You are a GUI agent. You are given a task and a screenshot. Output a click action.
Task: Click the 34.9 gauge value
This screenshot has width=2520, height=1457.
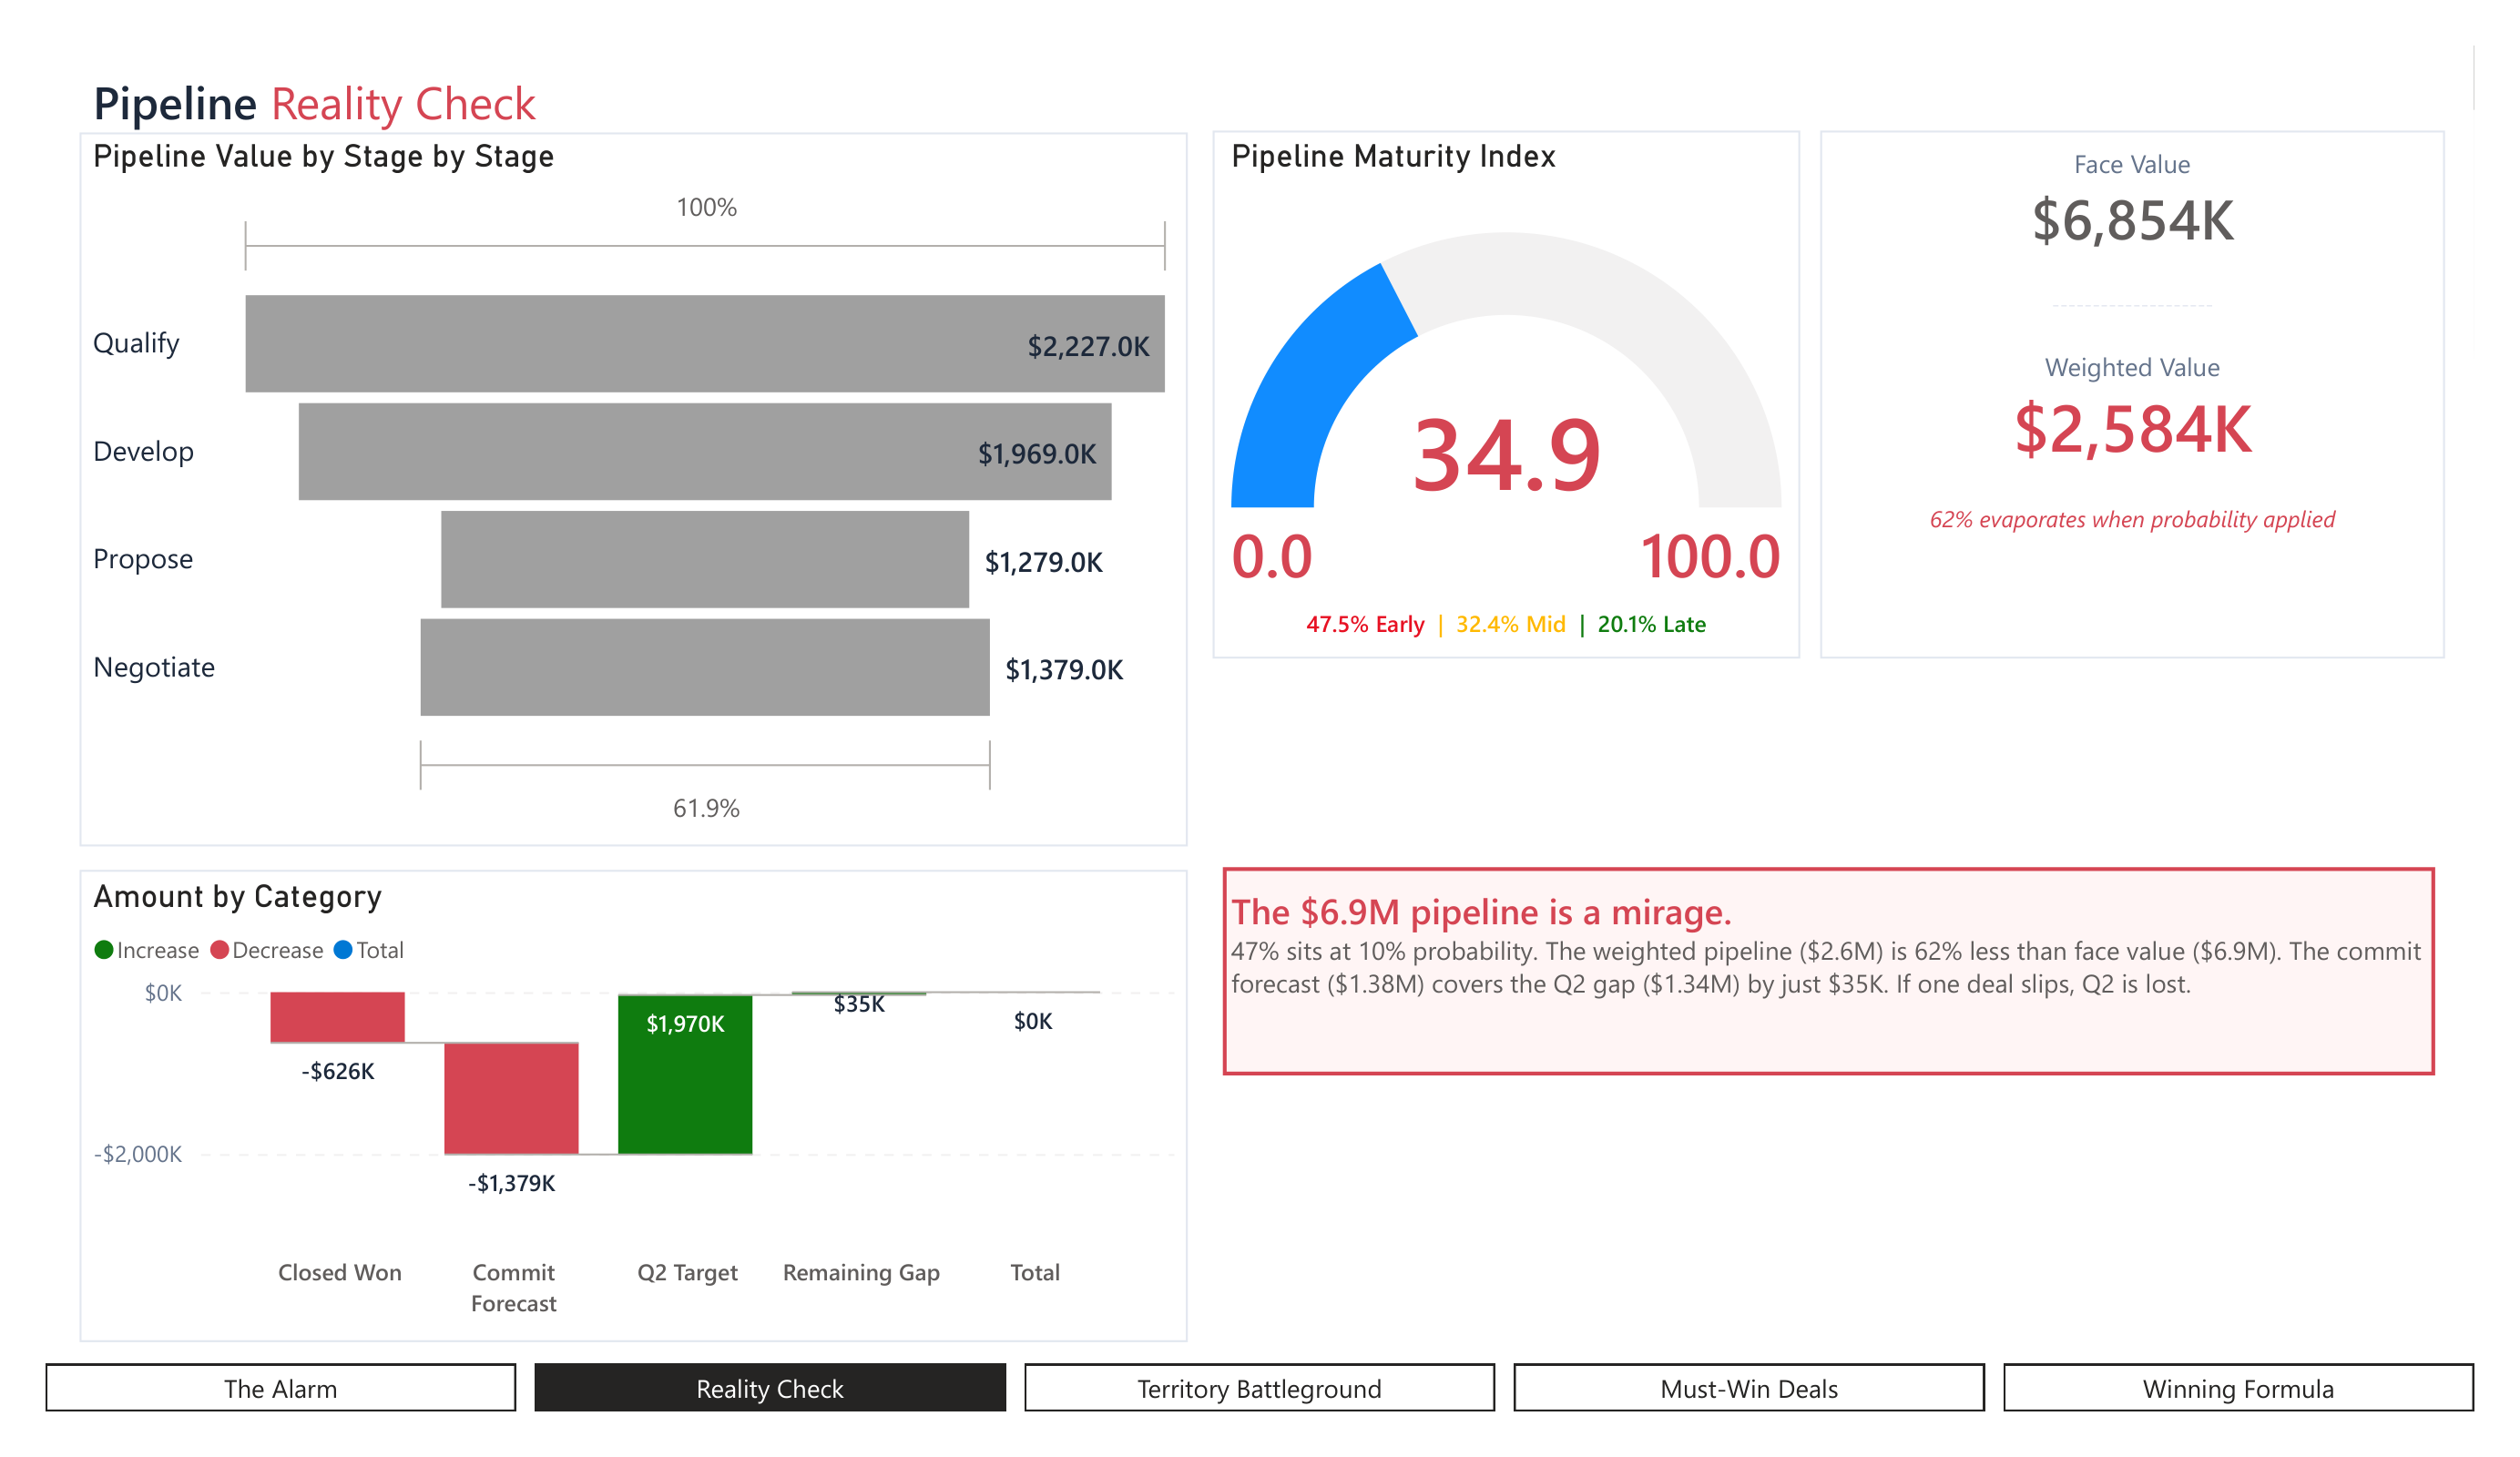(x=1506, y=456)
